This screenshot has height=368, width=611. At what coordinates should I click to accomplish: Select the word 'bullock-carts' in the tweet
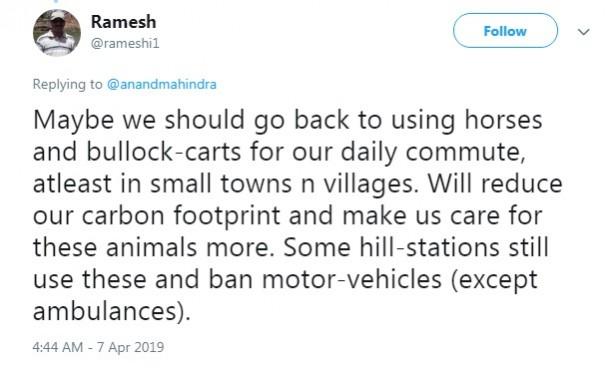(x=164, y=151)
